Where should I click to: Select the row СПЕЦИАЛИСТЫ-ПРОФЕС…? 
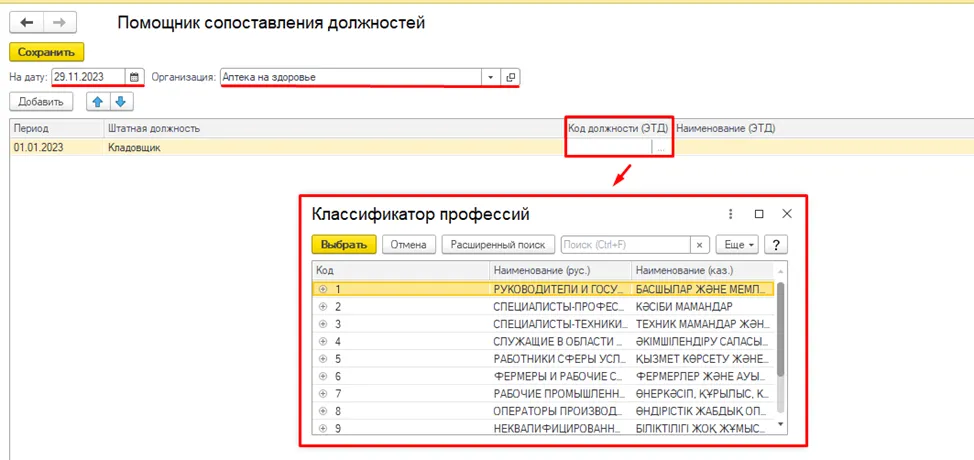click(543, 307)
